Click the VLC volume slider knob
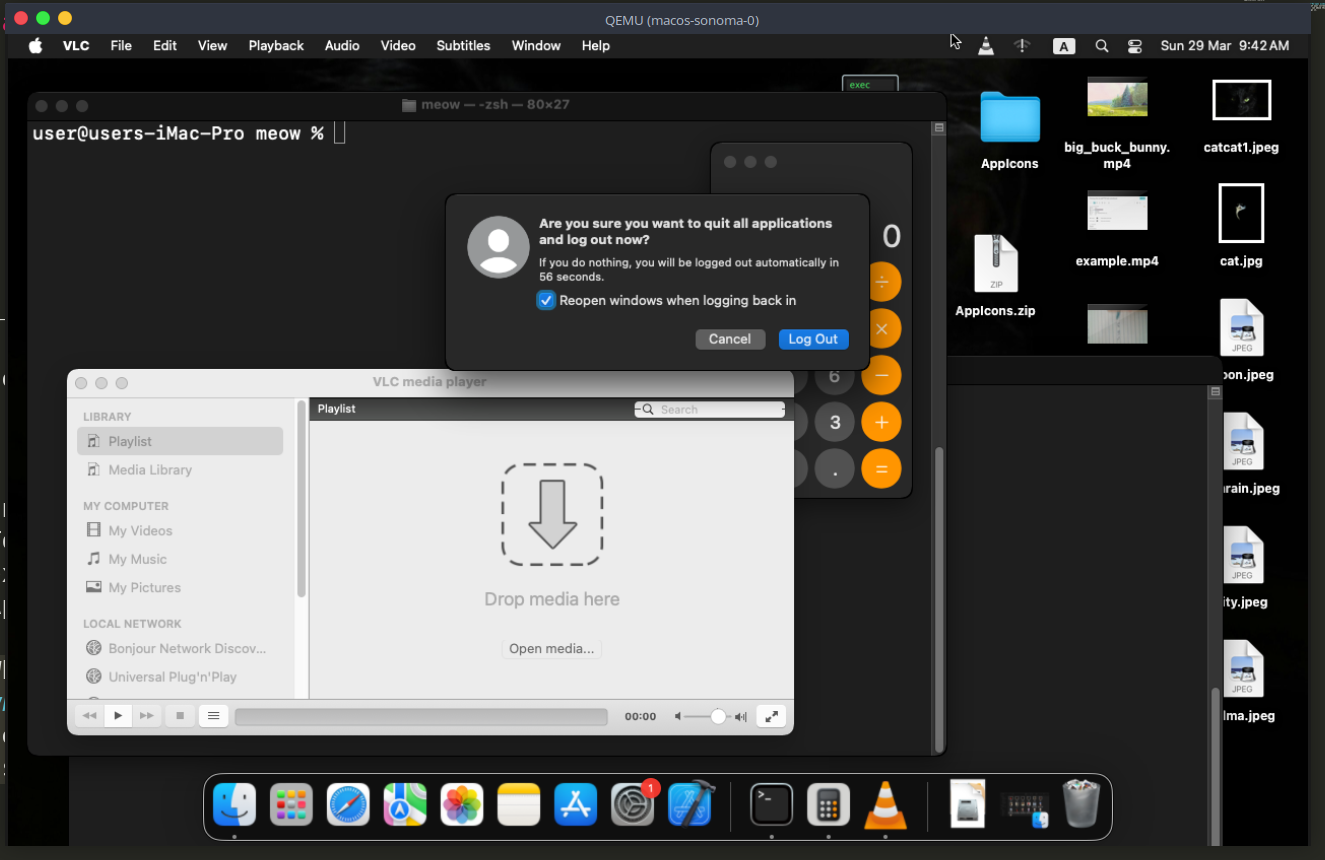The image size is (1325, 860). point(718,716)
